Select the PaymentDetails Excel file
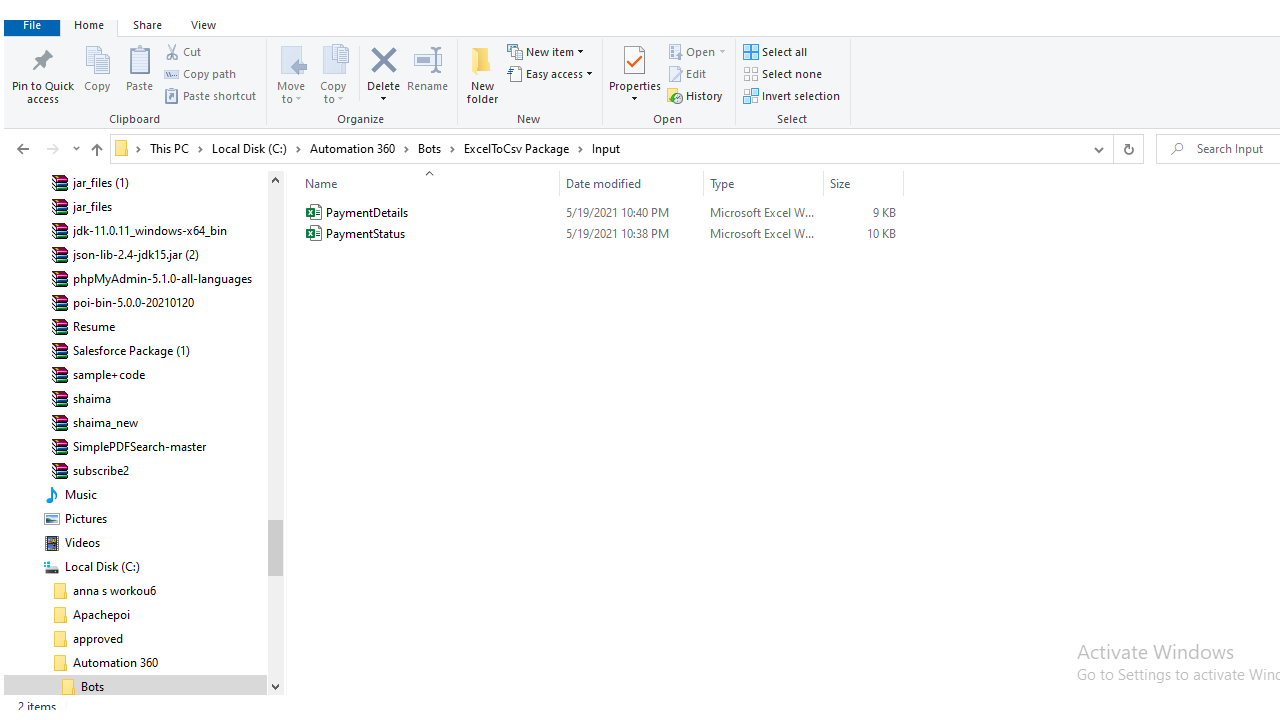 point(366,212)
